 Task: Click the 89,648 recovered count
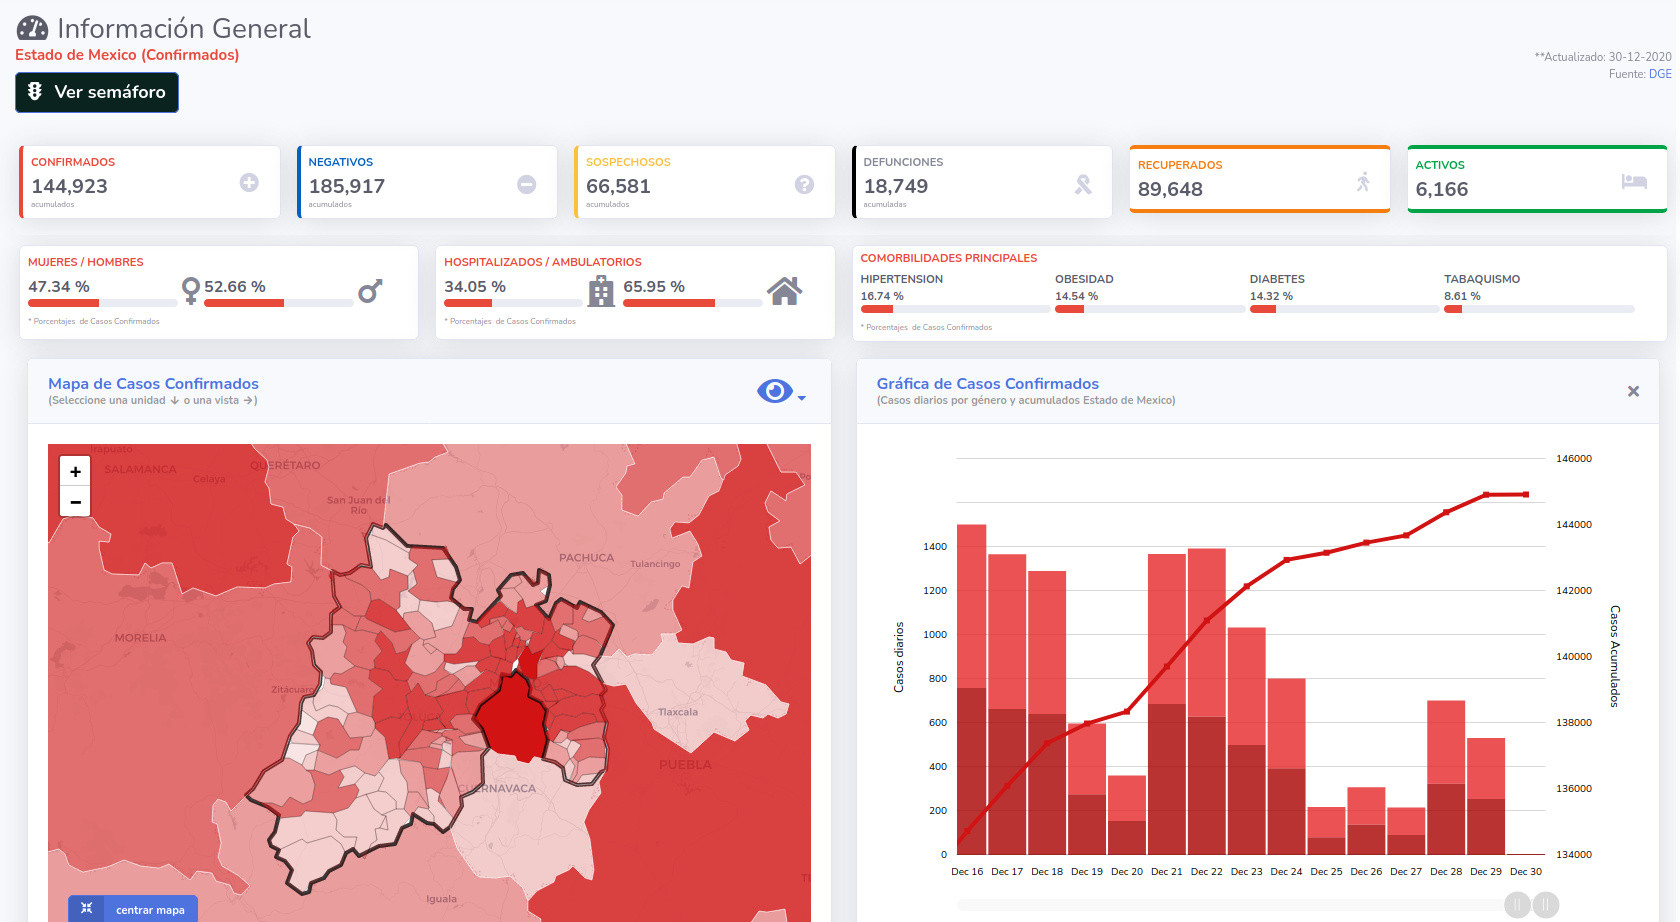1170,189
